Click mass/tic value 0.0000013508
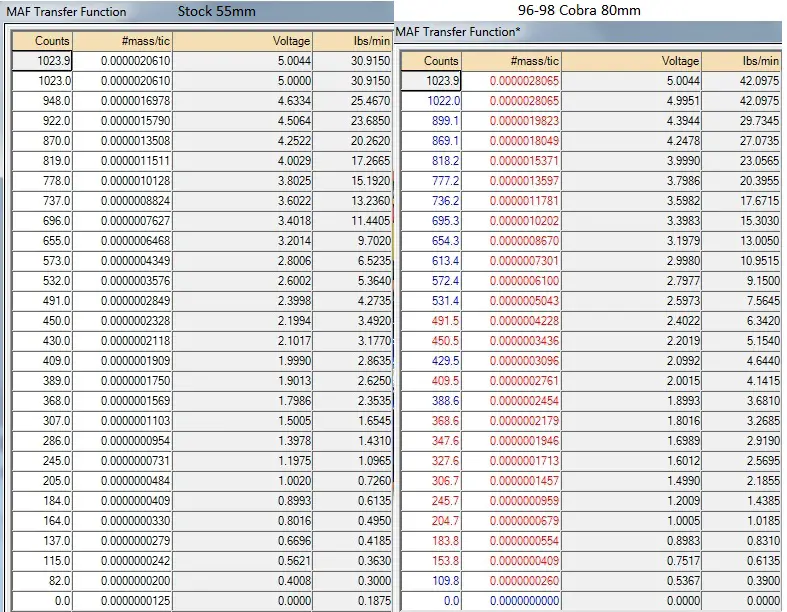Screen dimensions: 787x612 coord(122,141)
